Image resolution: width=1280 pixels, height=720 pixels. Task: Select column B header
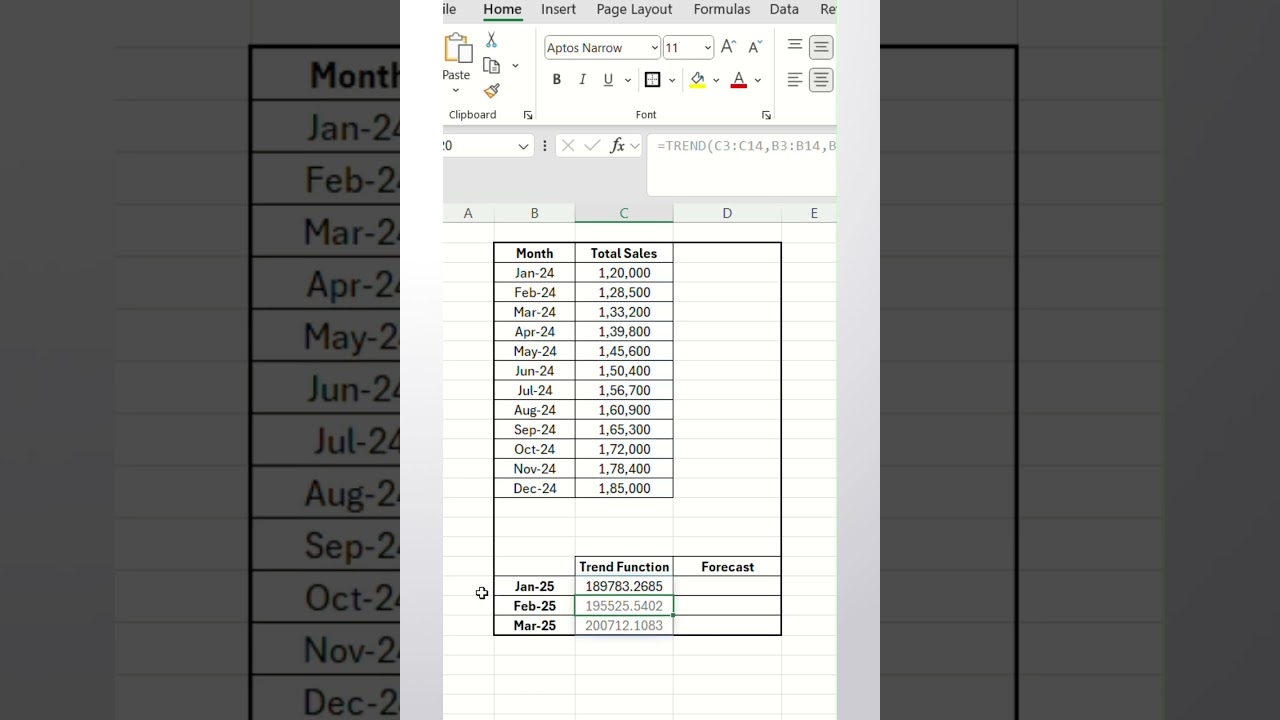534,213
